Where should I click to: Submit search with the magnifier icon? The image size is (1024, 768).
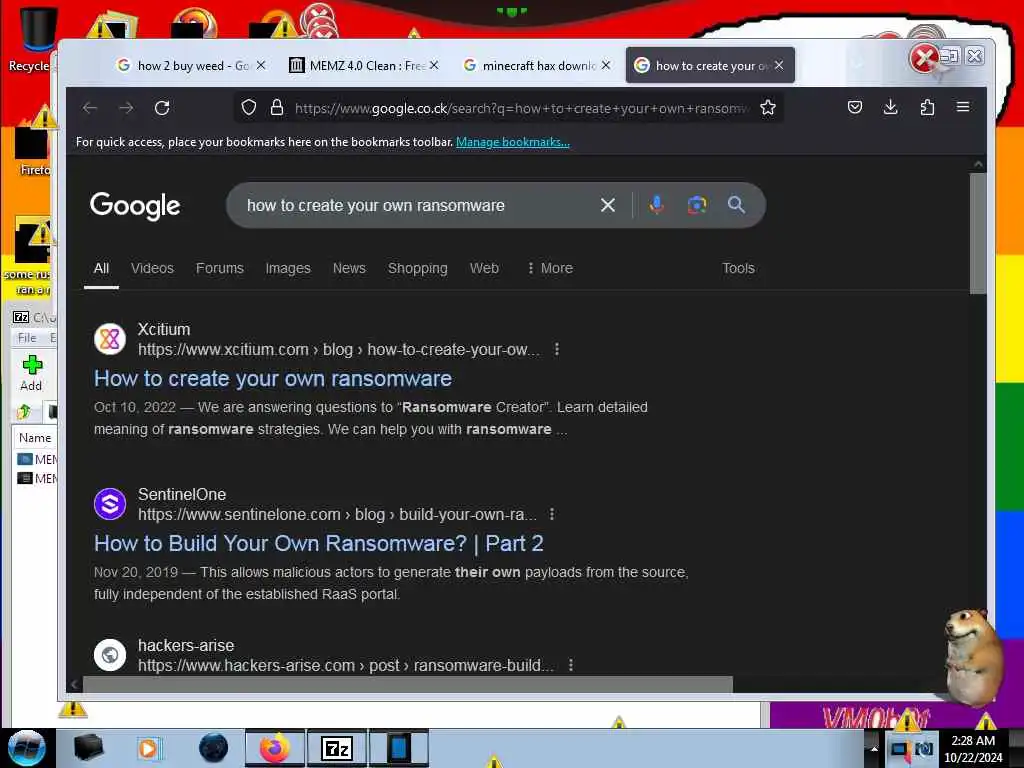pyautogui.click(x=736, y=205)
